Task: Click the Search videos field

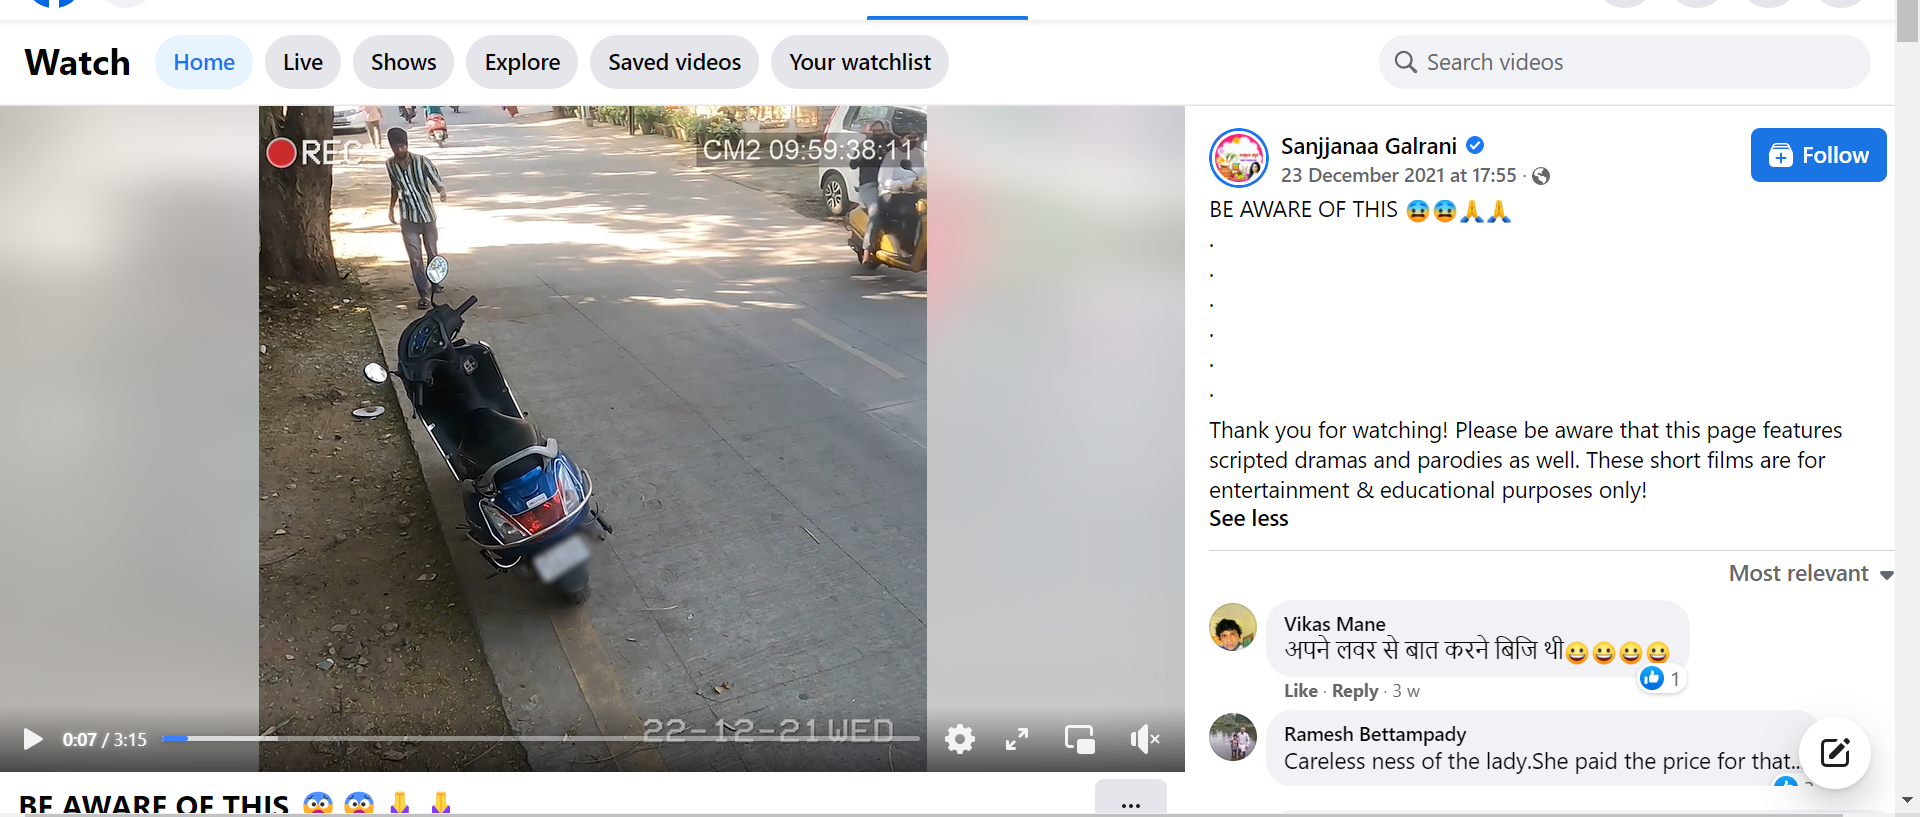Action: (x=1625, y=62)
